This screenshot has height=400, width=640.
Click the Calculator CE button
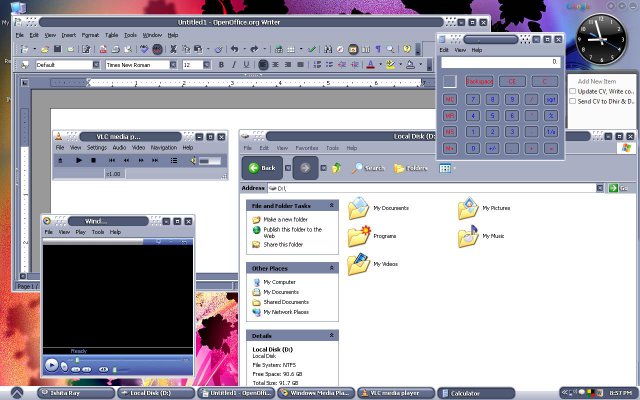coord(512,82)
